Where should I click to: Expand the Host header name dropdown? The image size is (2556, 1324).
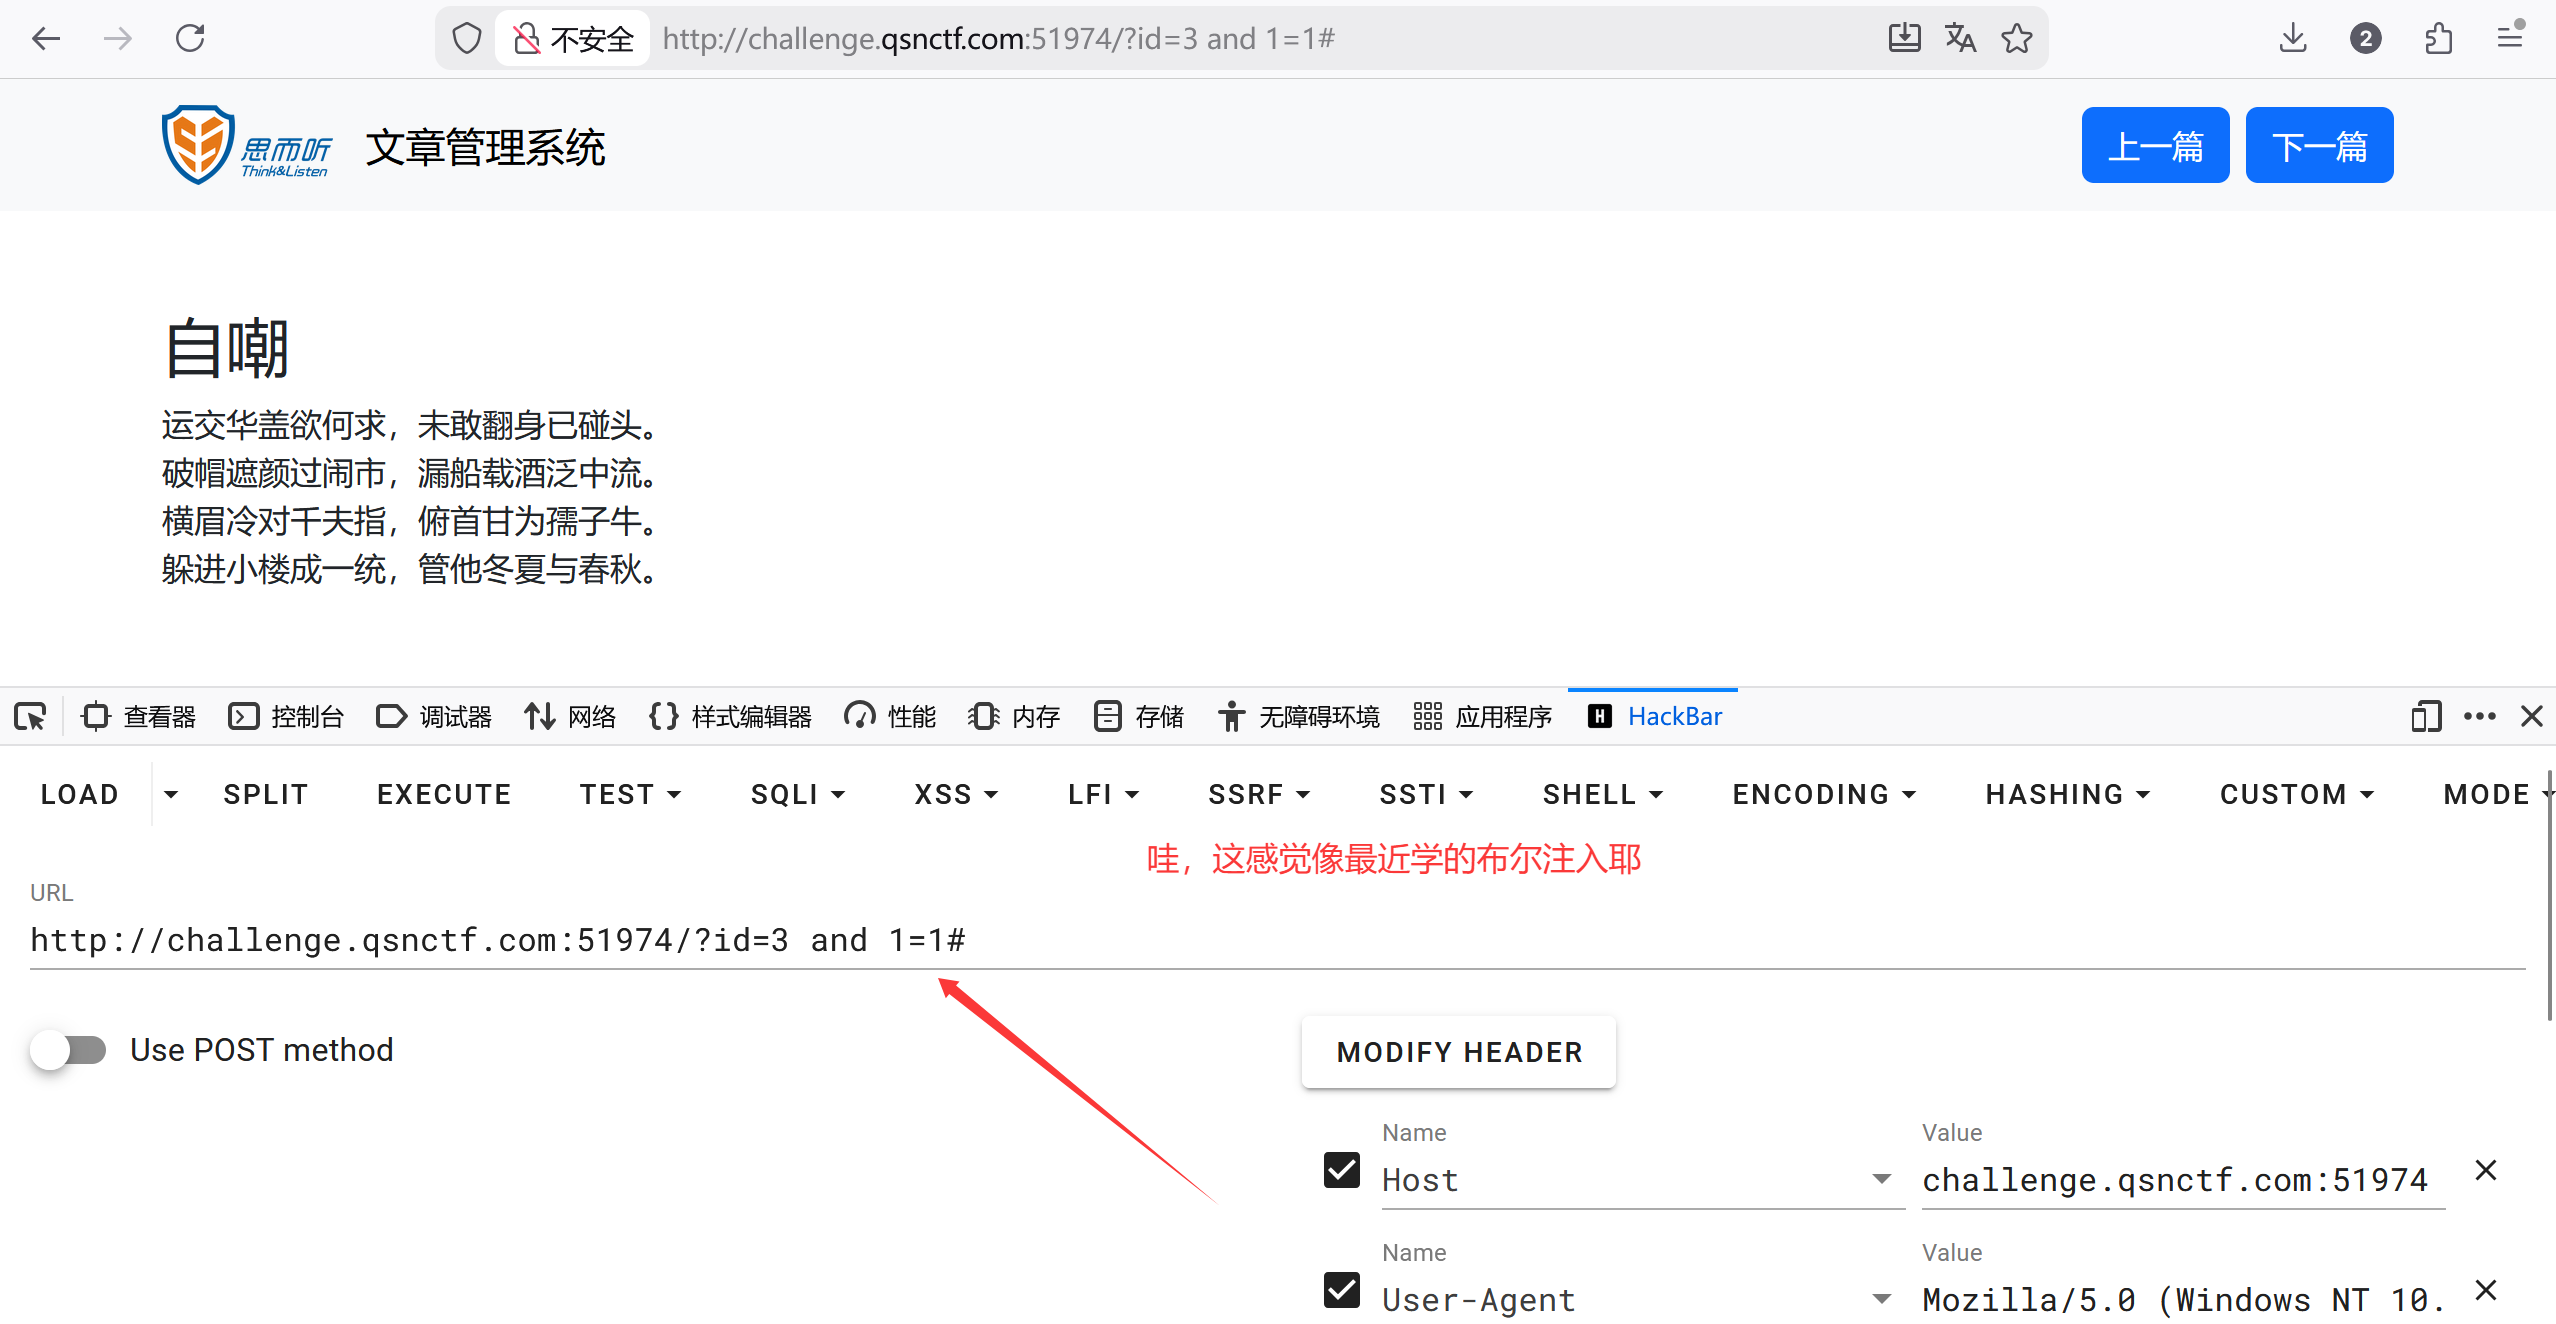coord(1881,1179)
